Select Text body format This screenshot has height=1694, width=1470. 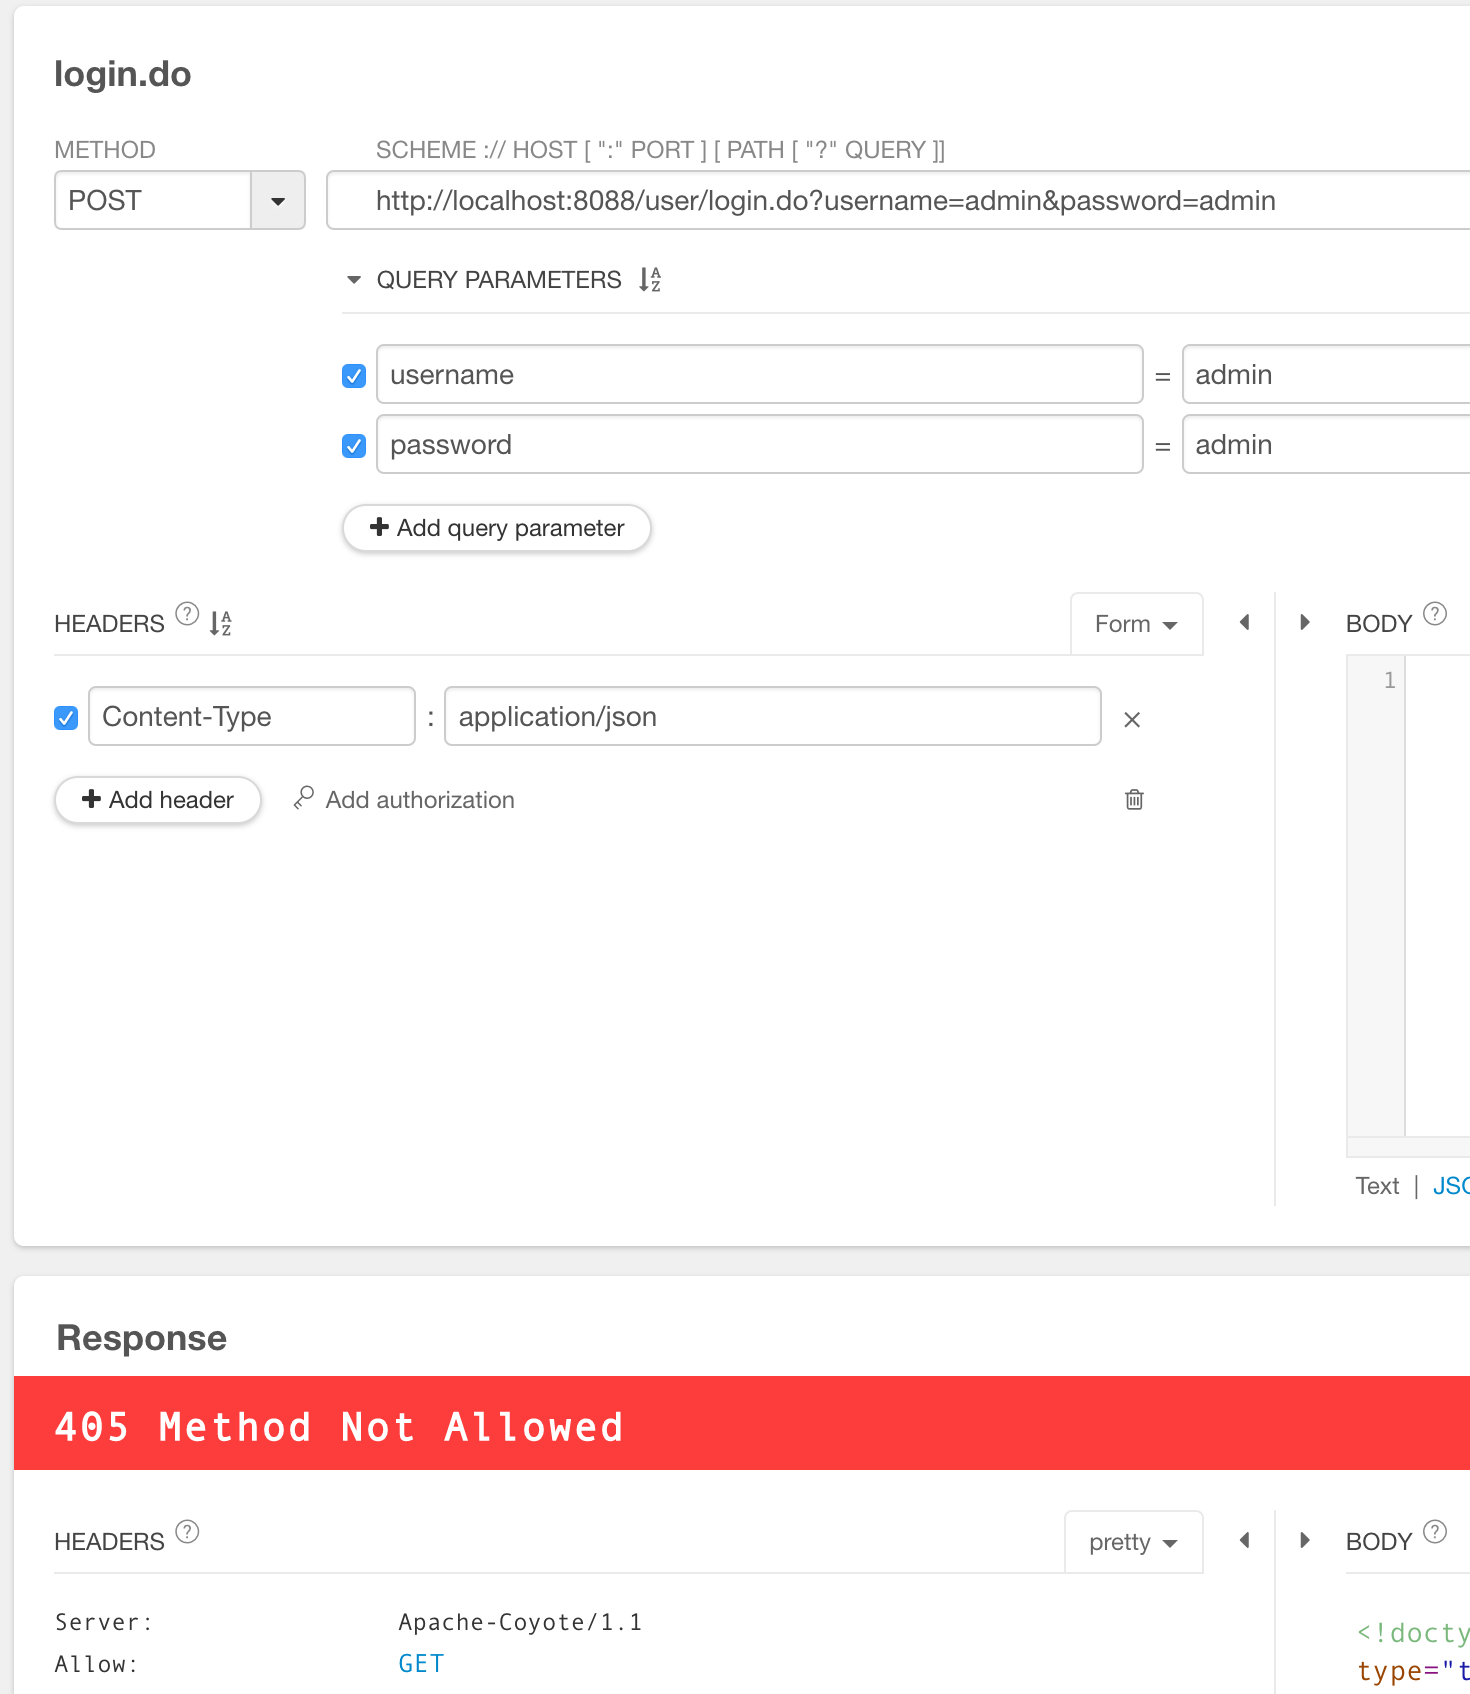pos(1377,1186)
